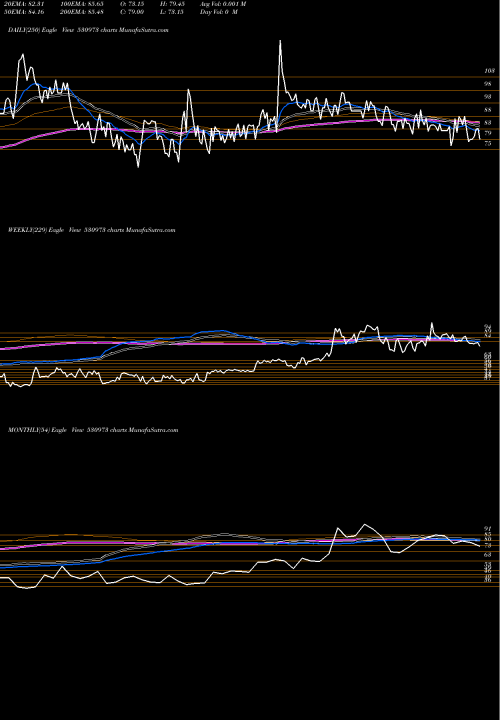Click the 108 price label on daily axis
The width and height of the screenshot is (500, 720).
coord(489,71)
